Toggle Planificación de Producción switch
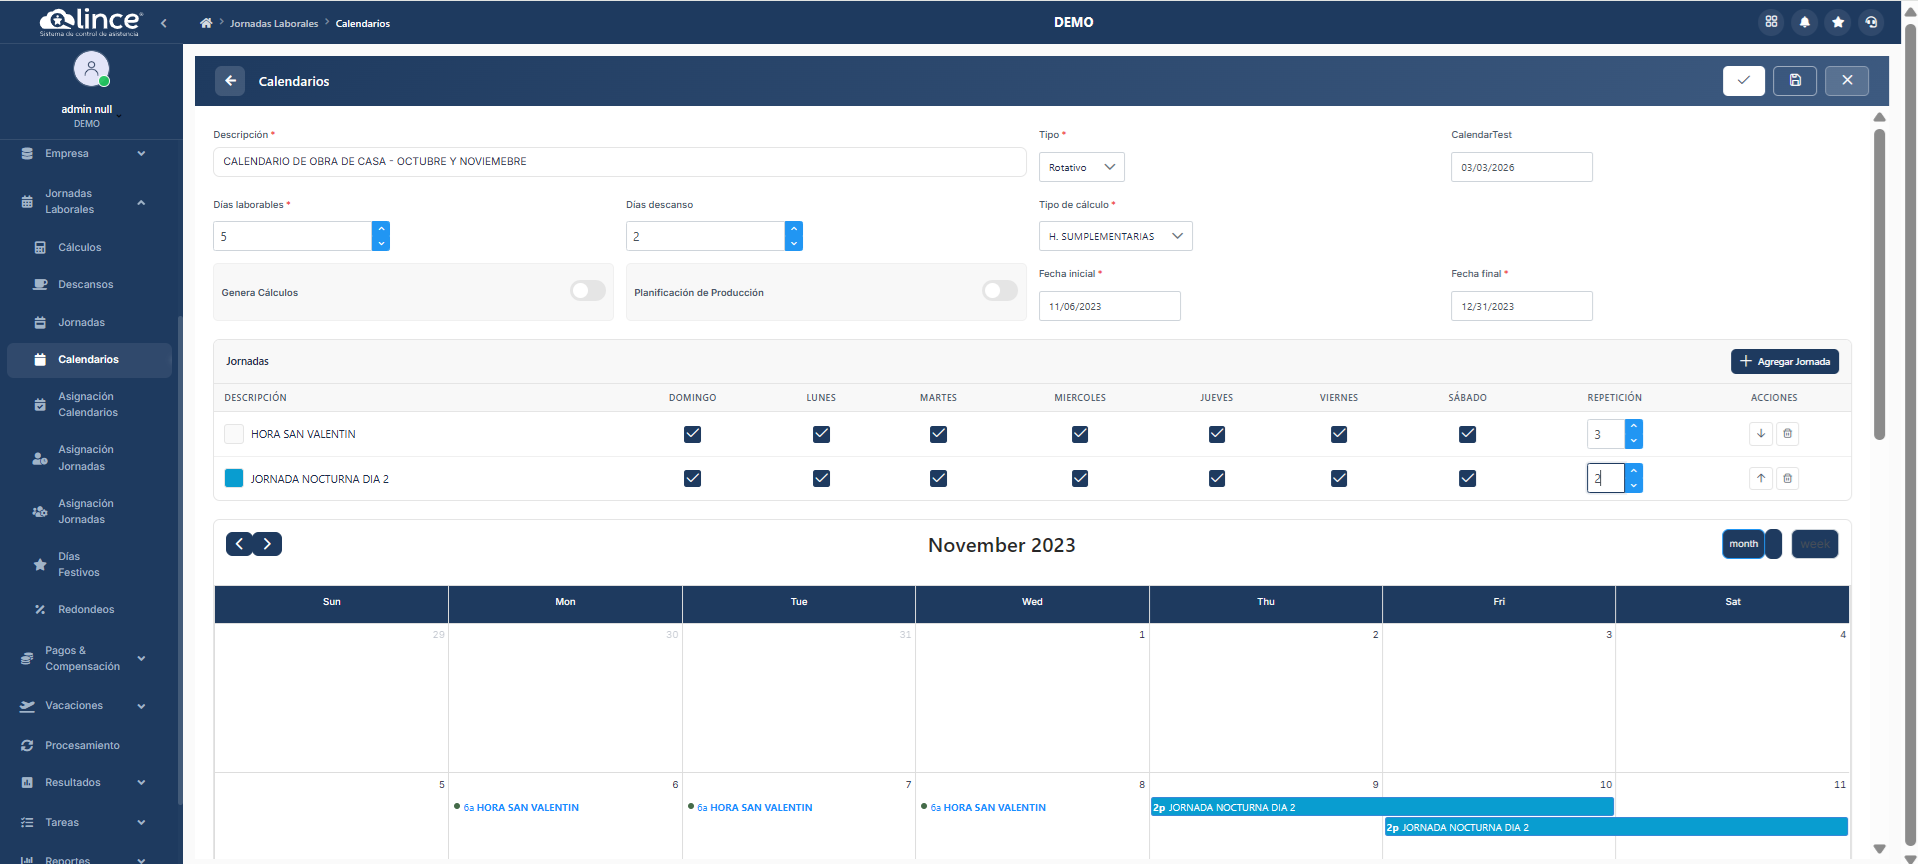The height and width of the screenshot is (864, 1918). 1000,291
